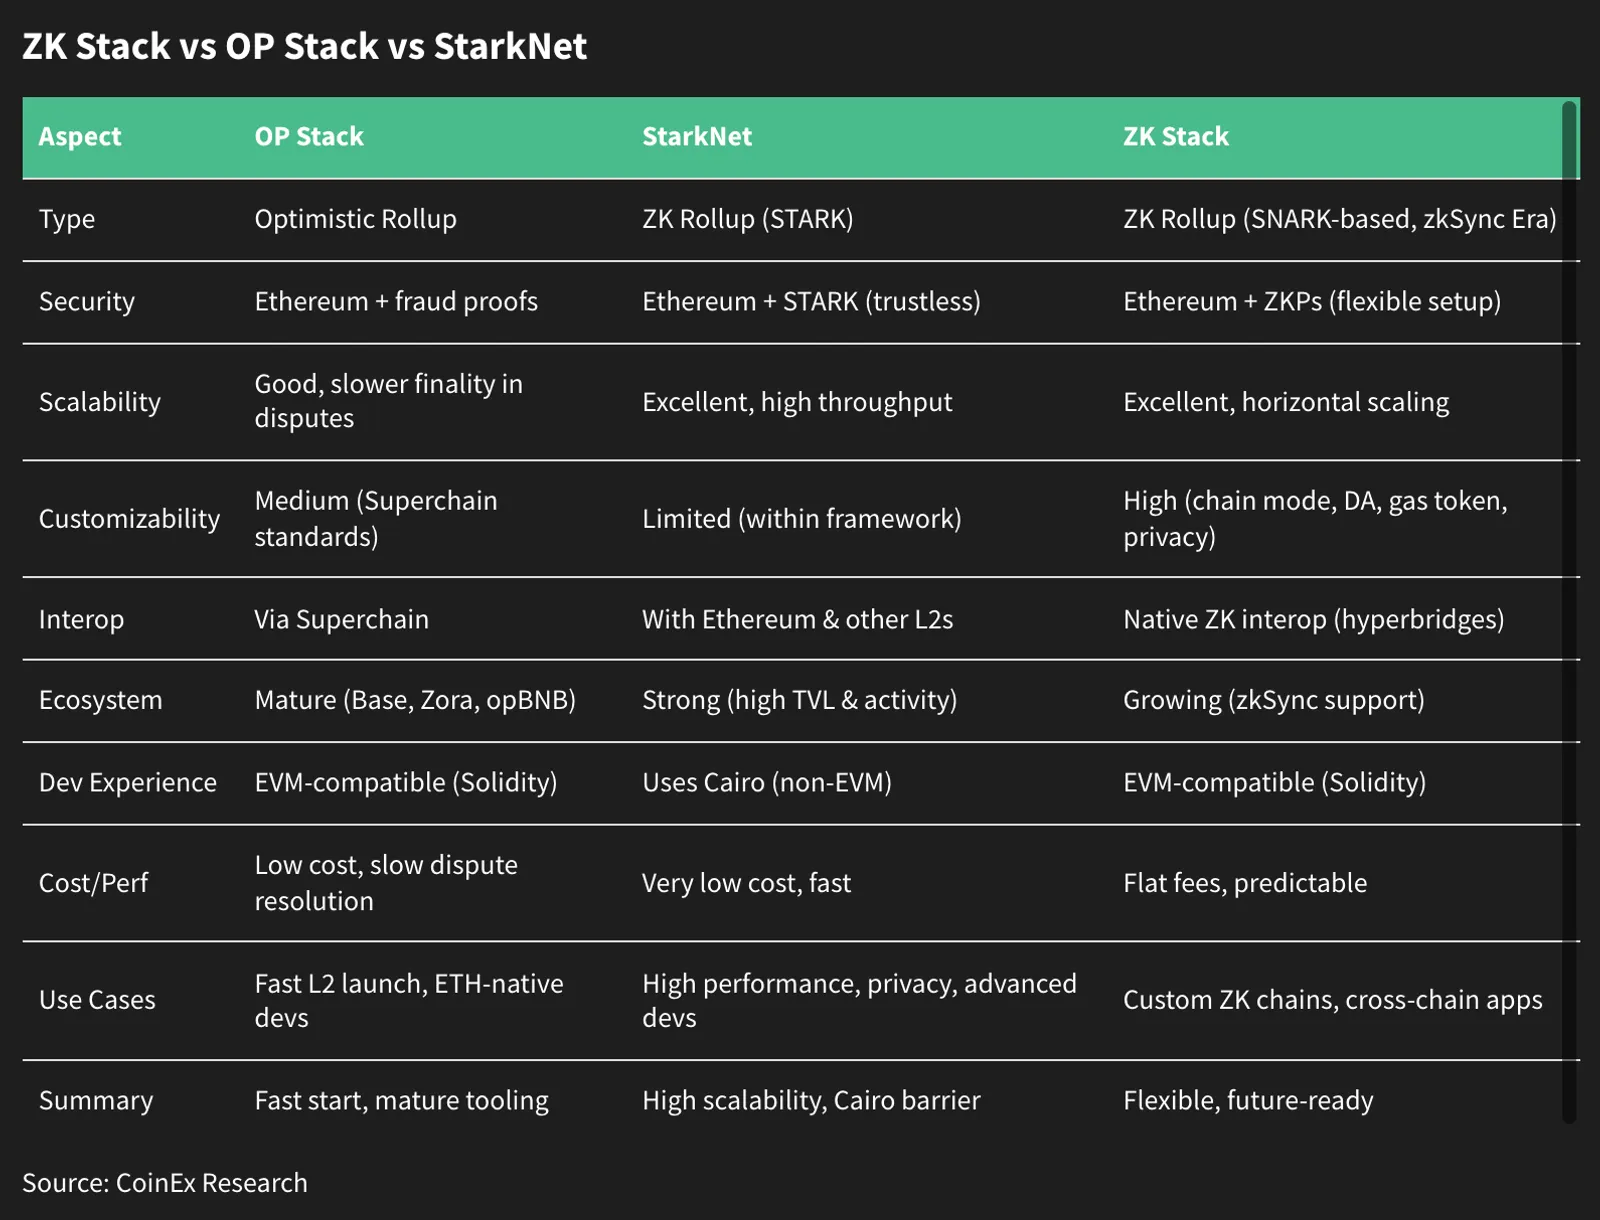Click the Cost/Perf row label

pos(93,883)
